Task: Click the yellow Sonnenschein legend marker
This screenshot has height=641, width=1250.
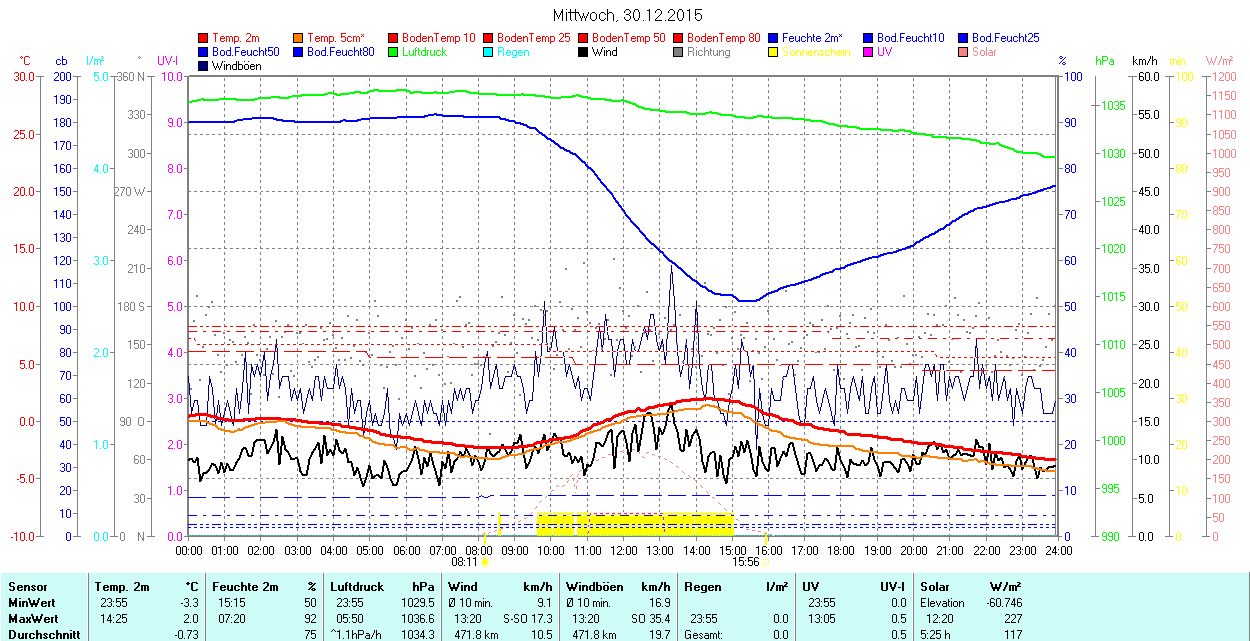Action: click(774, 52)
